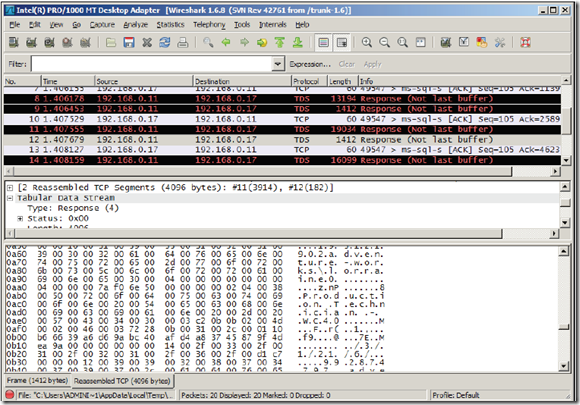Save the capture with floppy disk icon
580x405 pixels.
click(x=129, y=43)
